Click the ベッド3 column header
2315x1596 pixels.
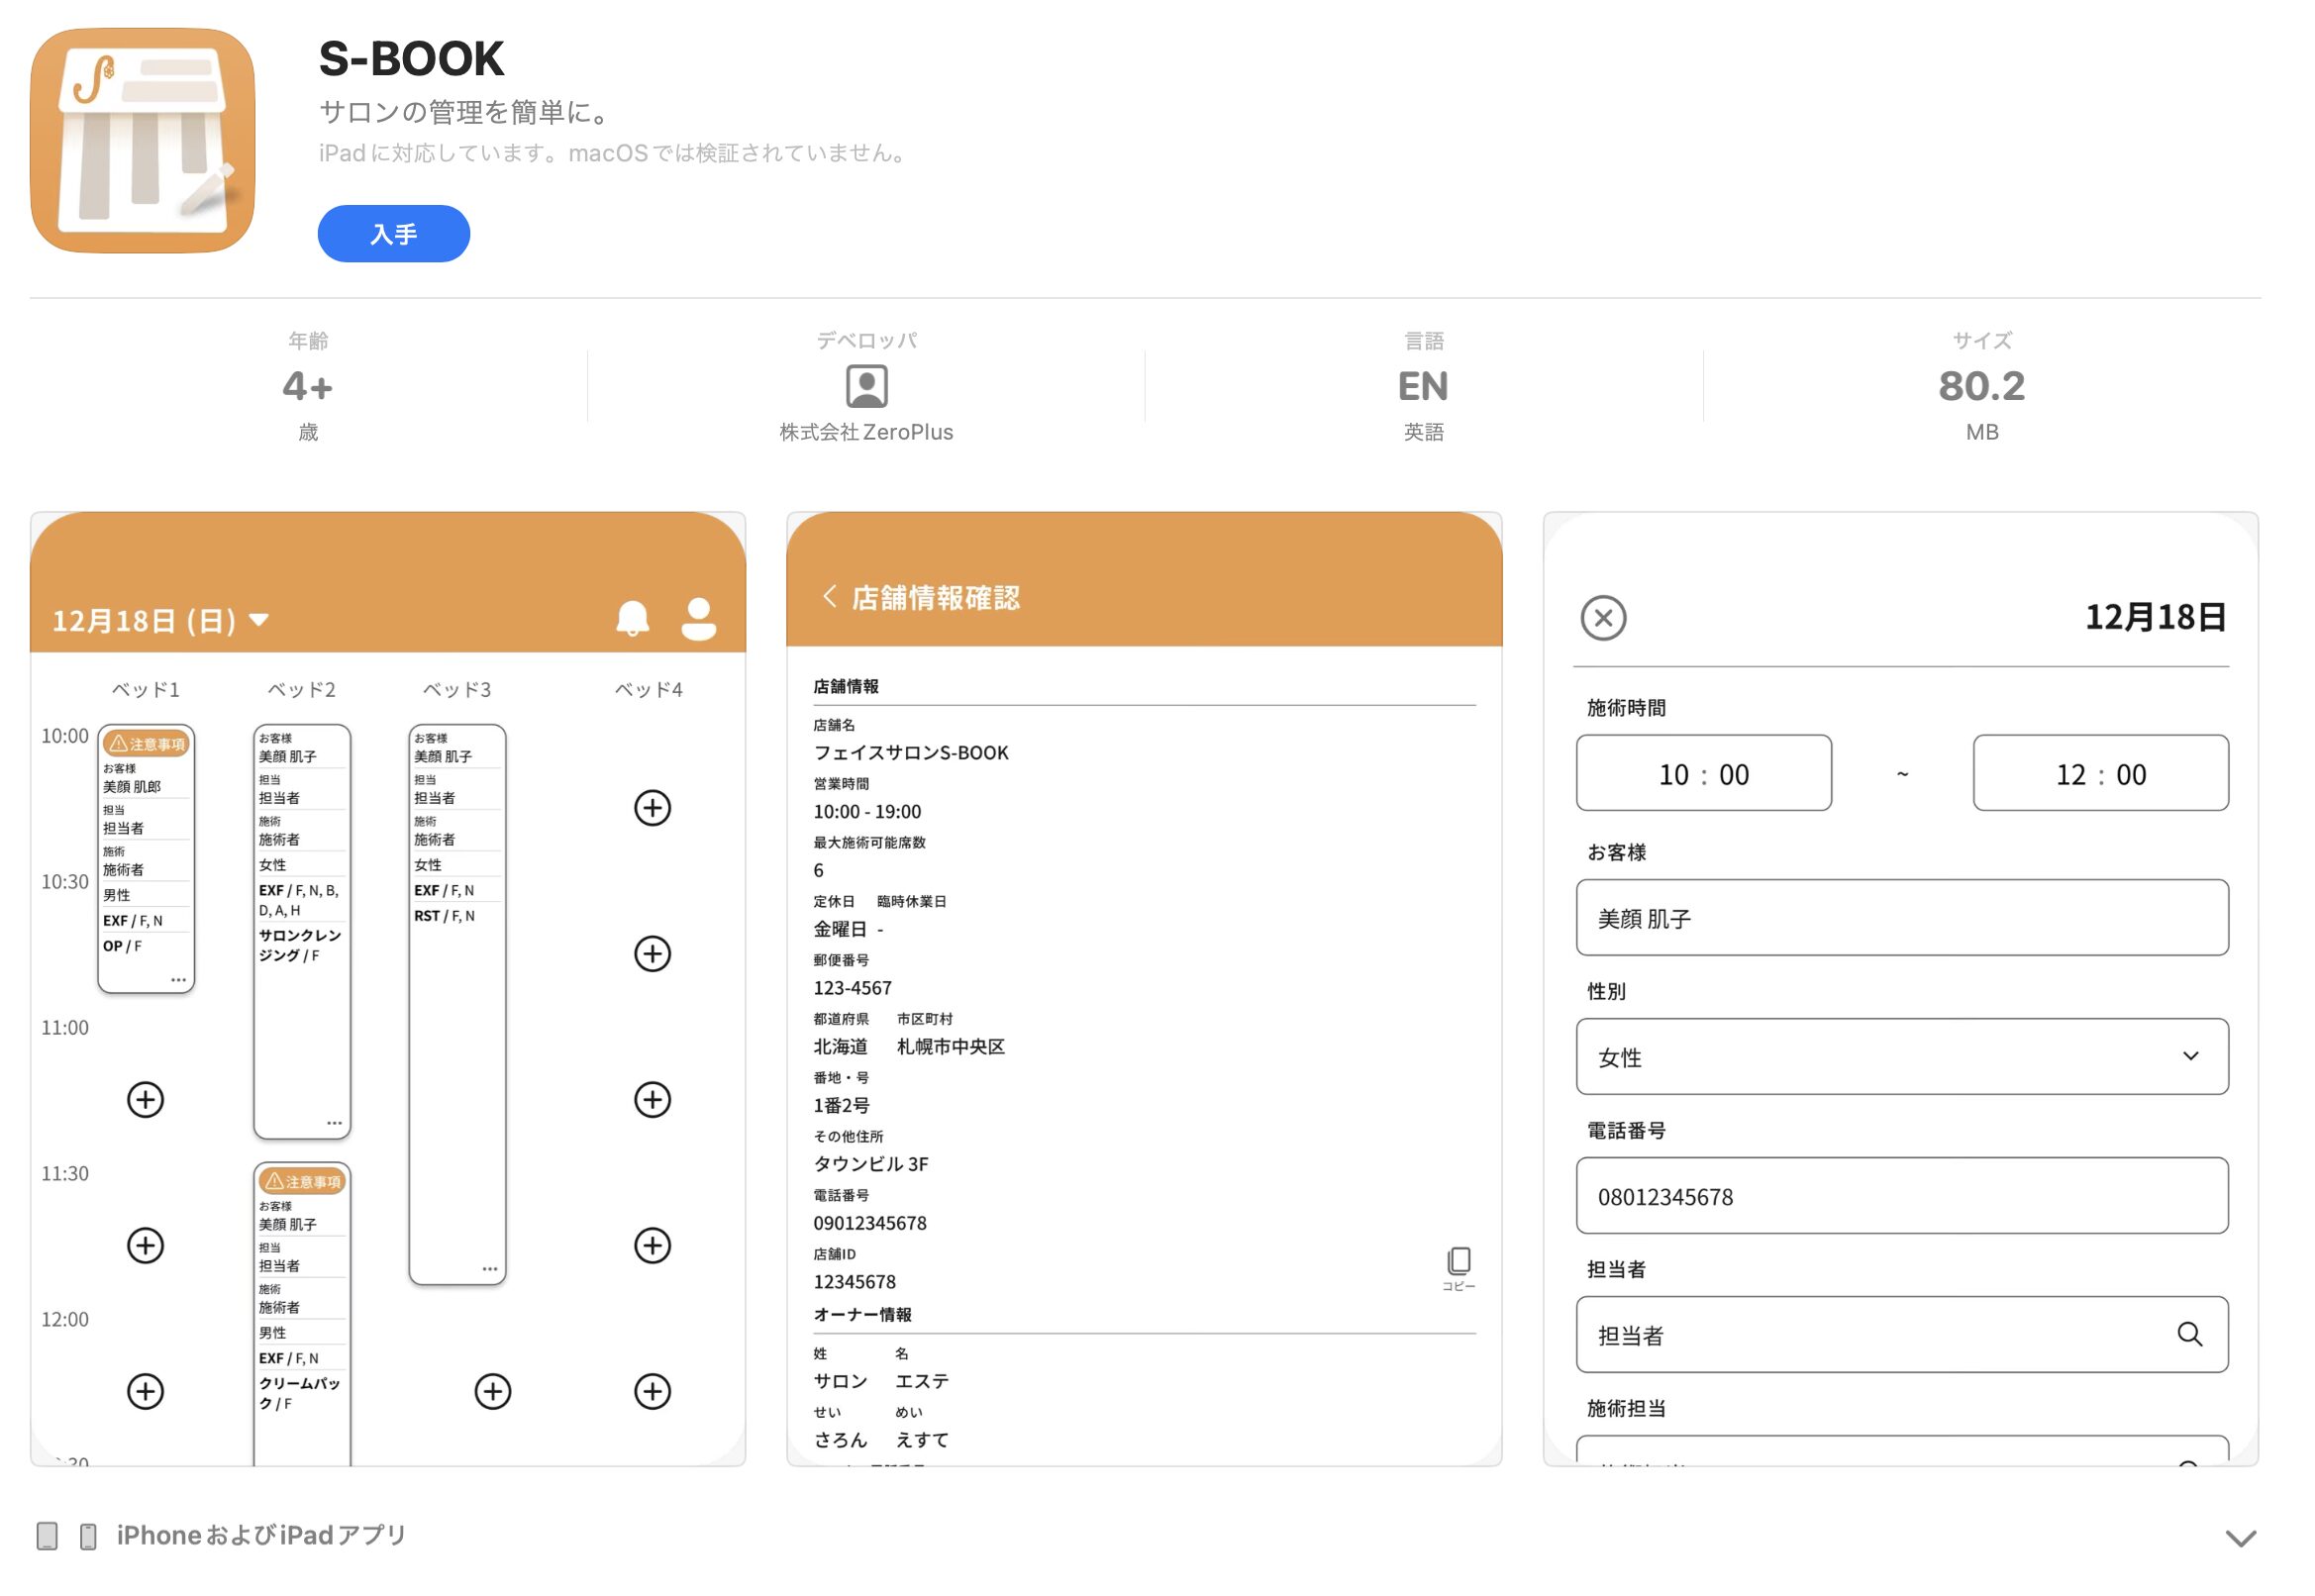click(457, 689)
